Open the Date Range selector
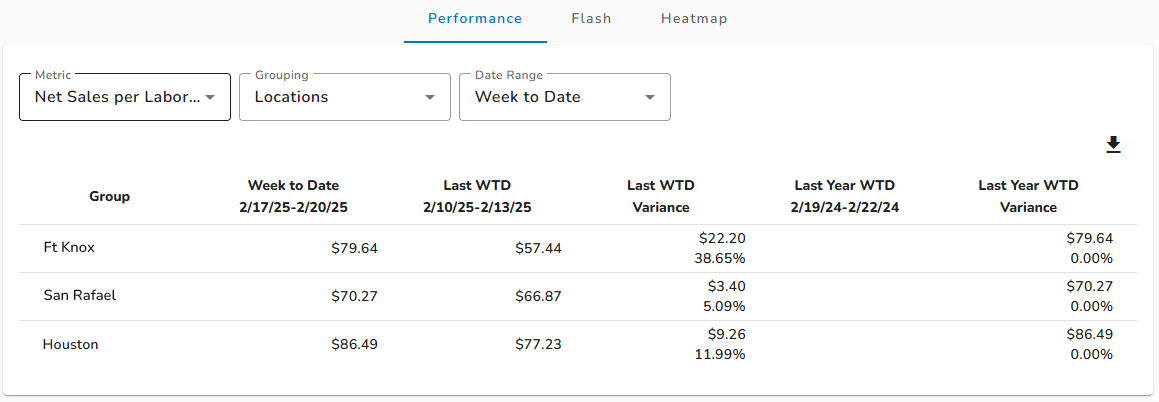This screenshot has width=1159, height=402. [565, 97]
